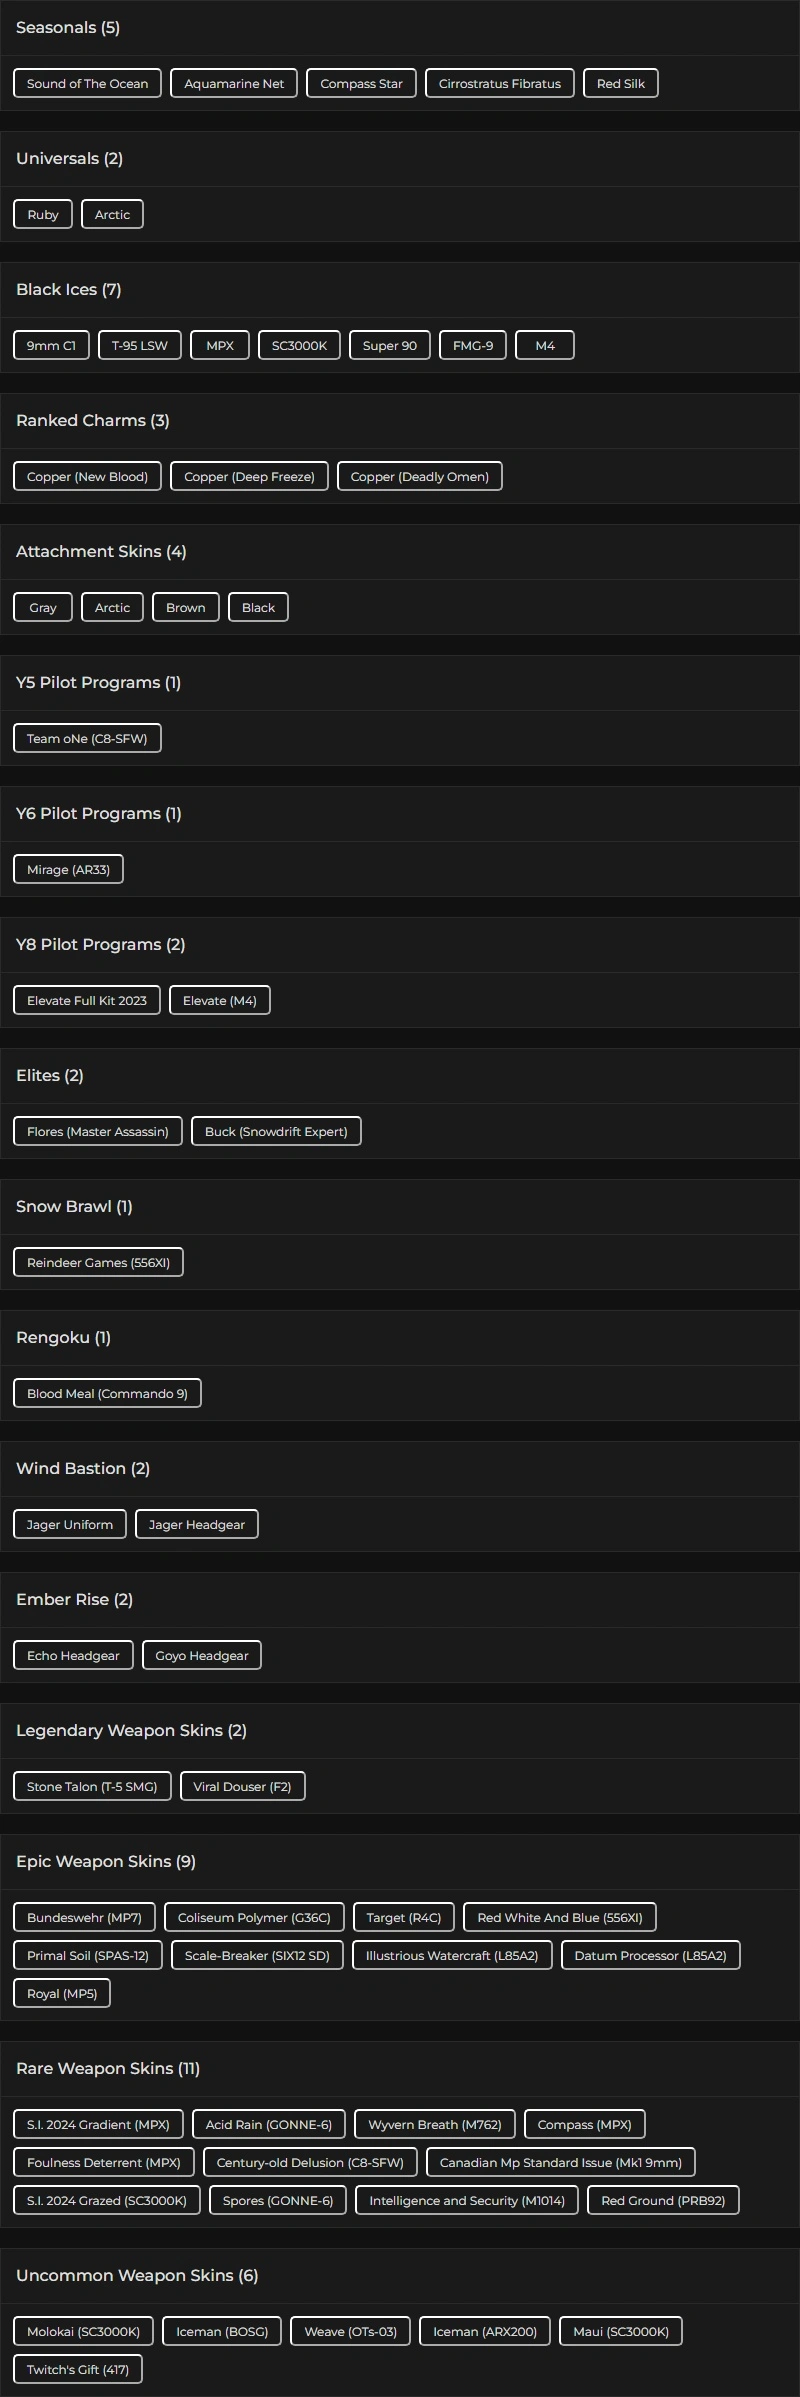Click the Sound of The Ocean tag
Viewport: 800px width, 2397px height.
tap(87, 84)
